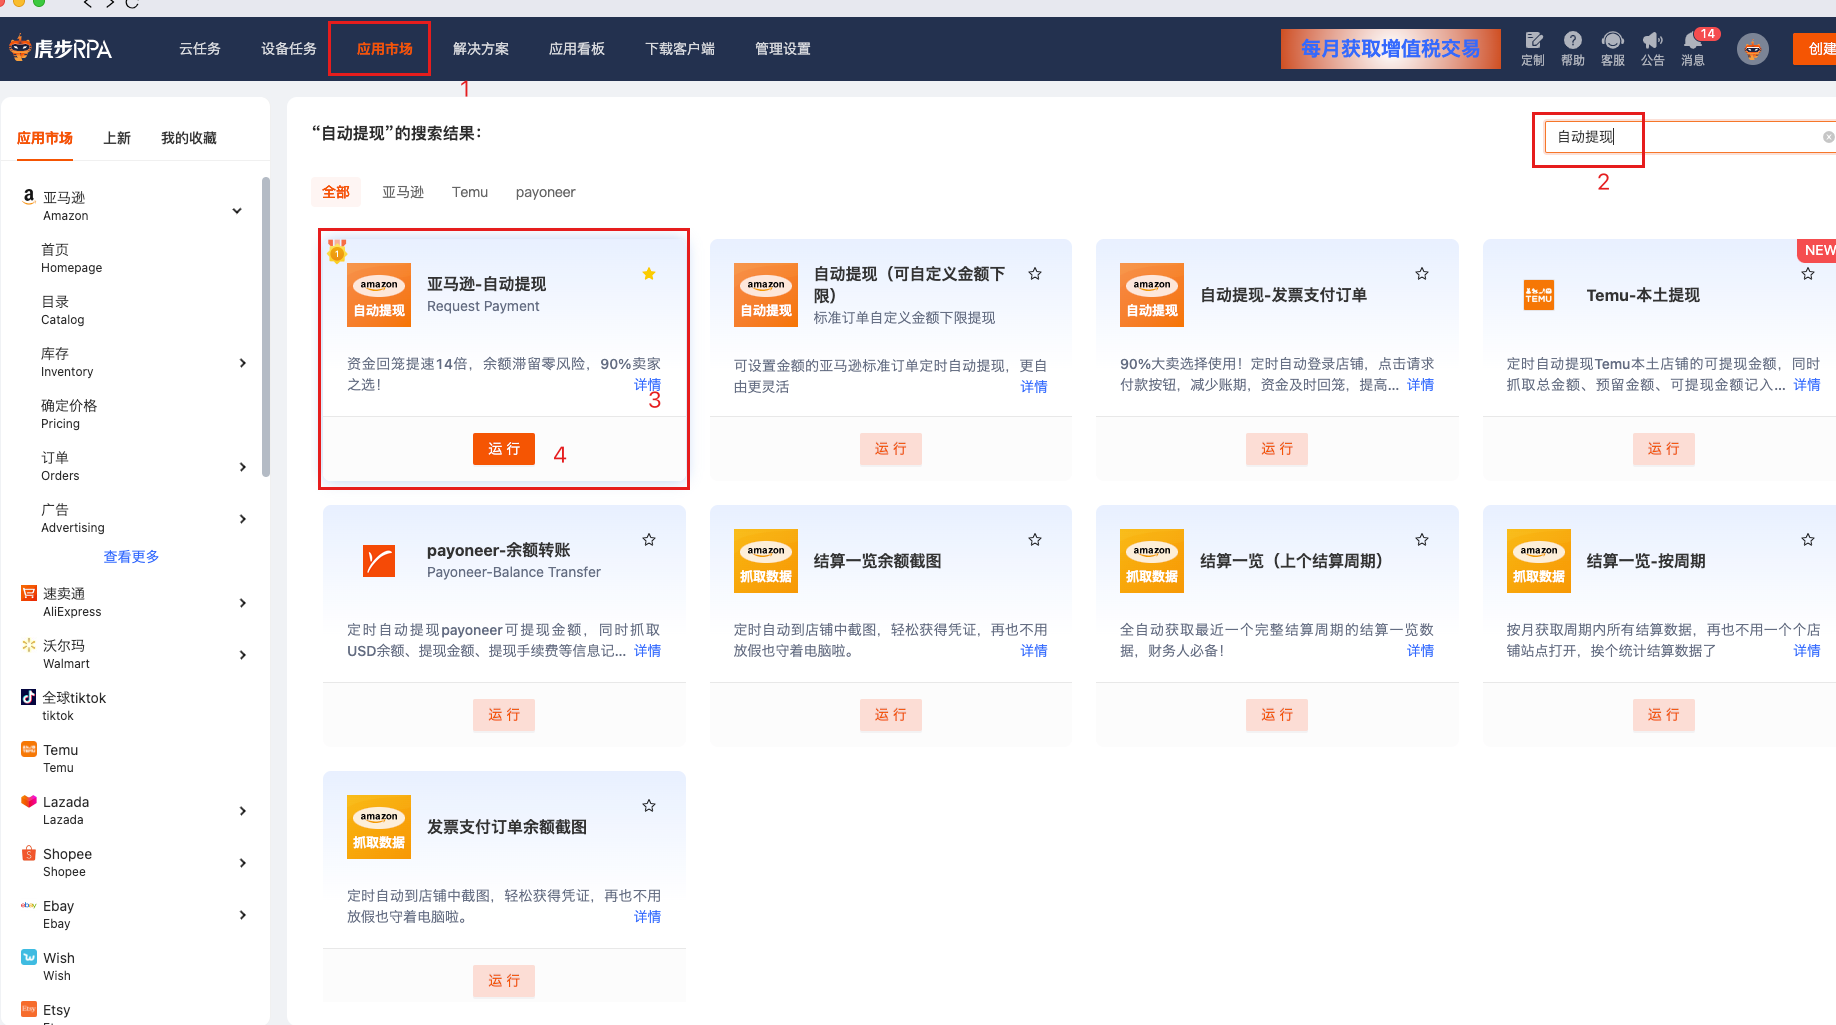Expand the Ebay category
The height and width of the screenshot is (1025, 1836).
click(x=242, y=915)
